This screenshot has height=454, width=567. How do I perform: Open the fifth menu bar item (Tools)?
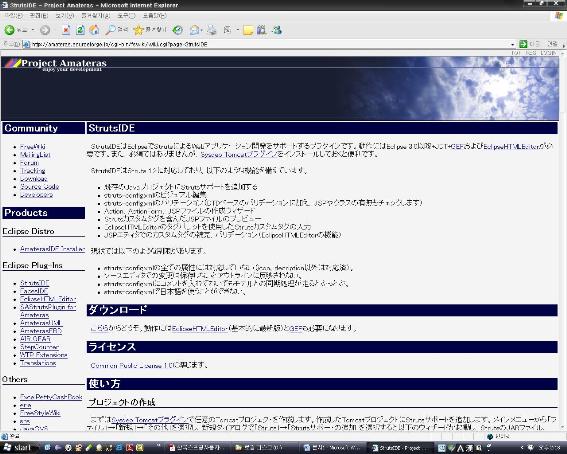click(126, 16)
